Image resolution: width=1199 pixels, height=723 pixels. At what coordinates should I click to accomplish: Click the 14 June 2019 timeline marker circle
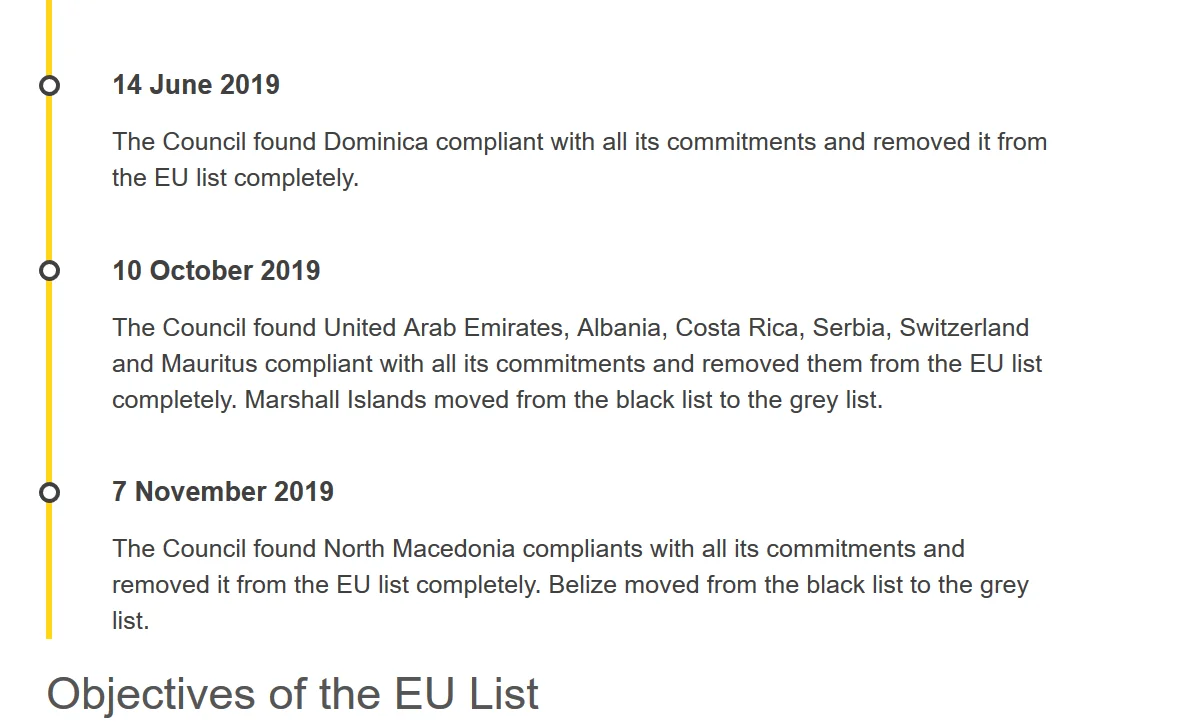click(50, 86)
